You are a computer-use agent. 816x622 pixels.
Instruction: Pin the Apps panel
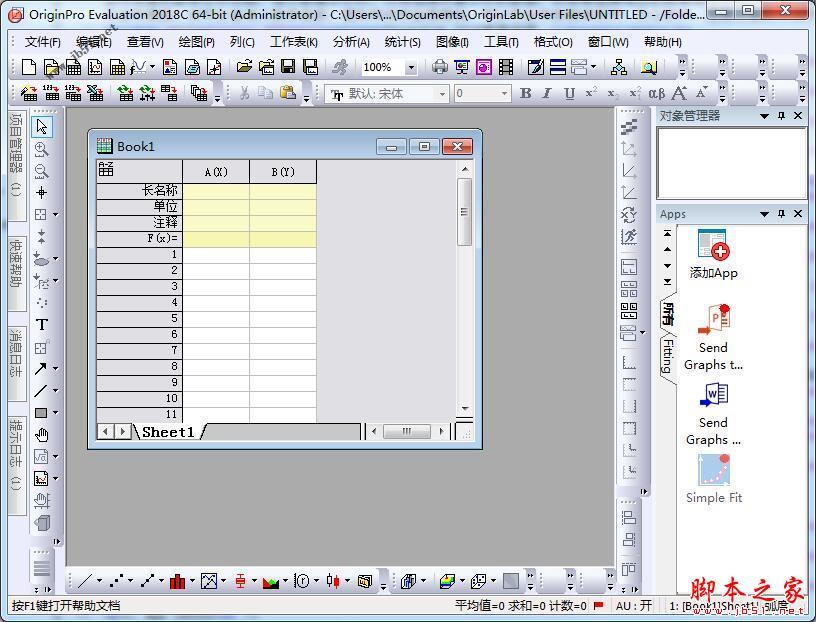[781, 213]
